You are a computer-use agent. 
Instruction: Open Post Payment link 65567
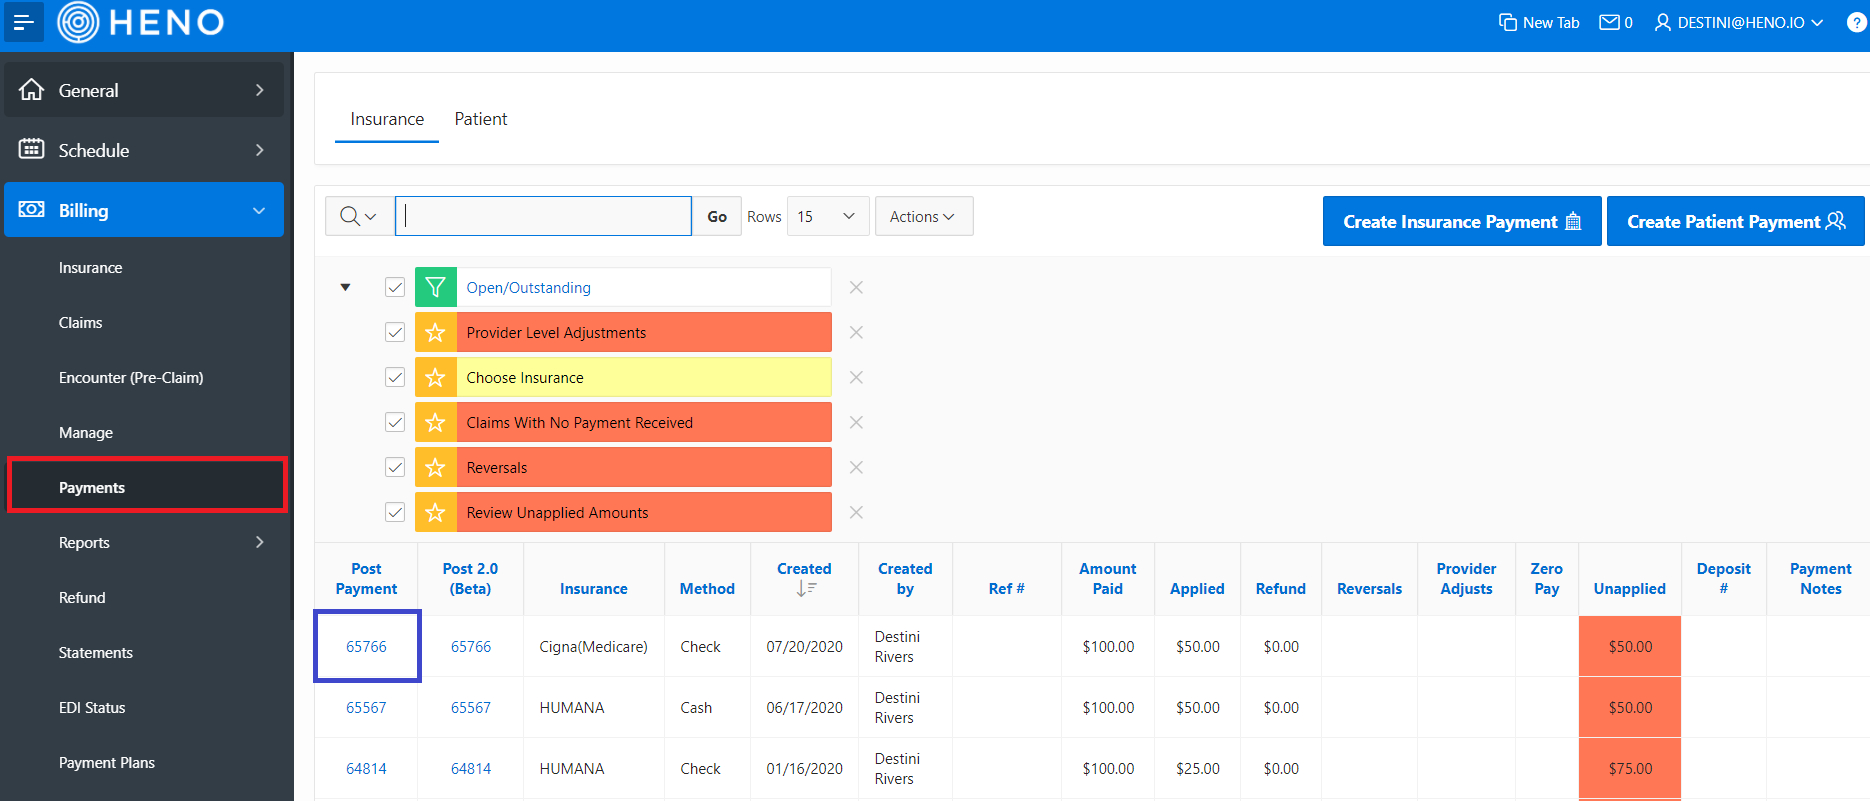pos(366,707)
